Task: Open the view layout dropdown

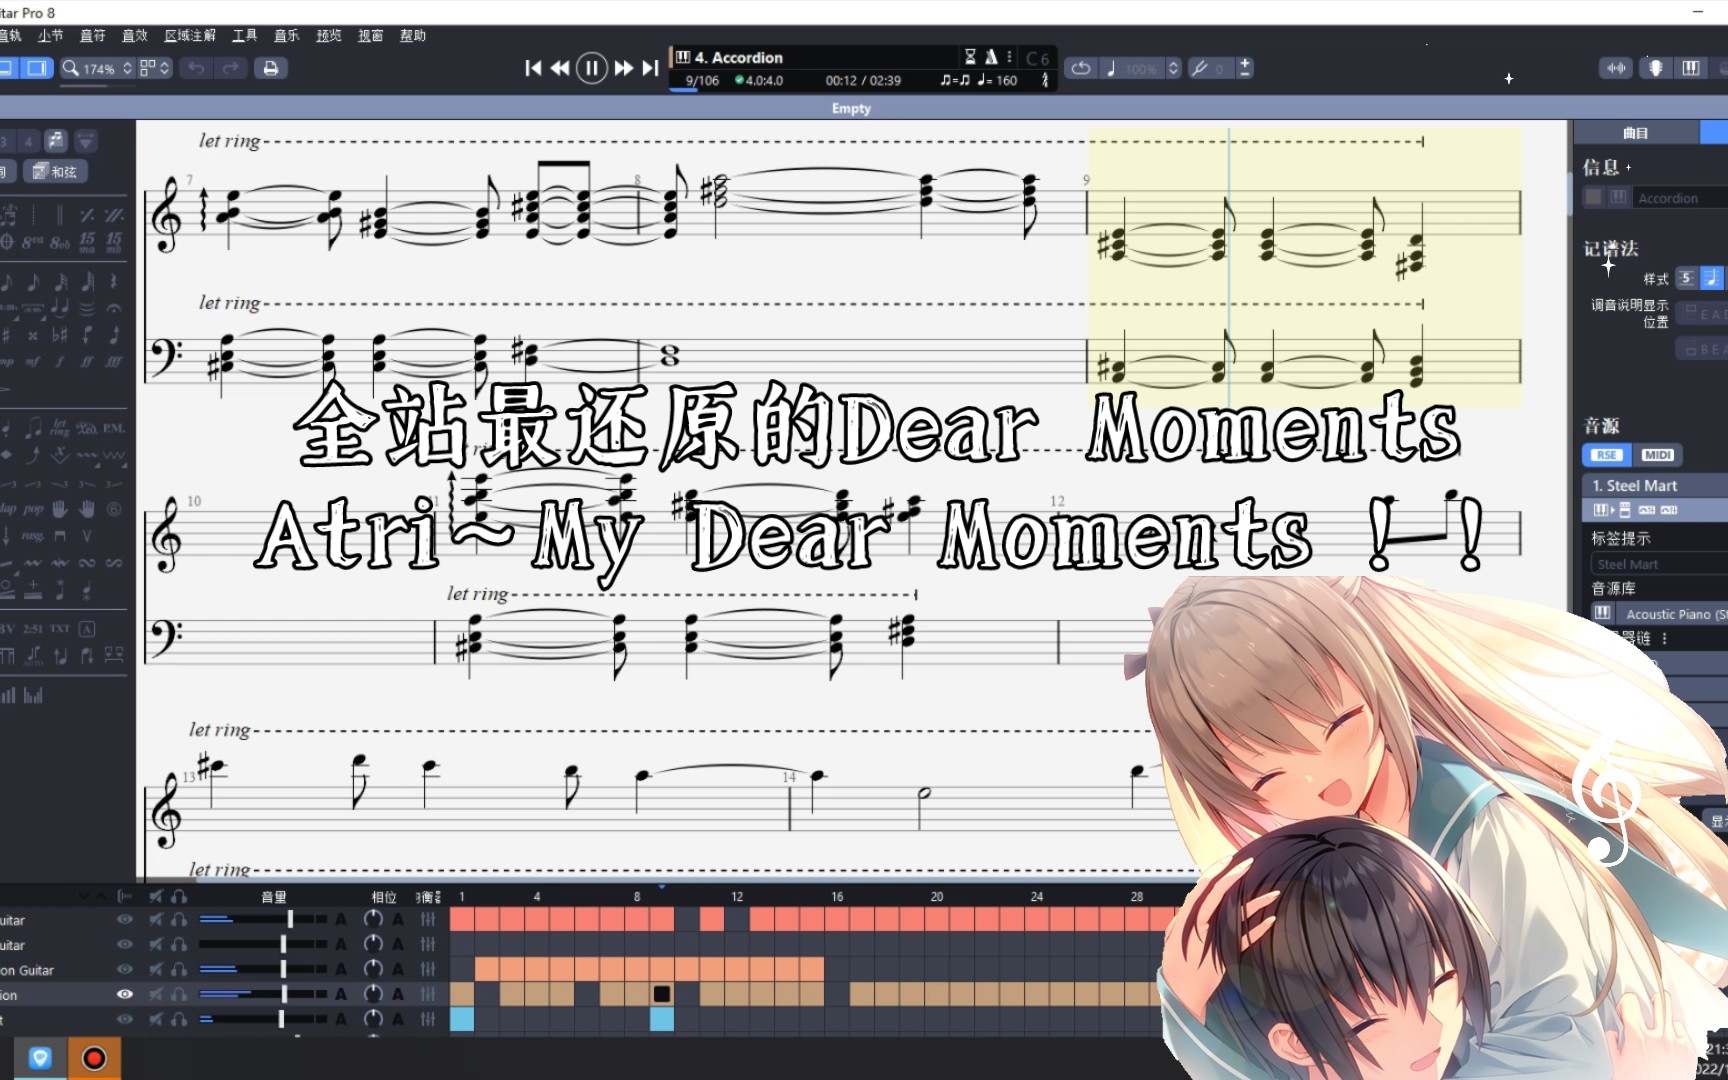Action: pos(154,68)
